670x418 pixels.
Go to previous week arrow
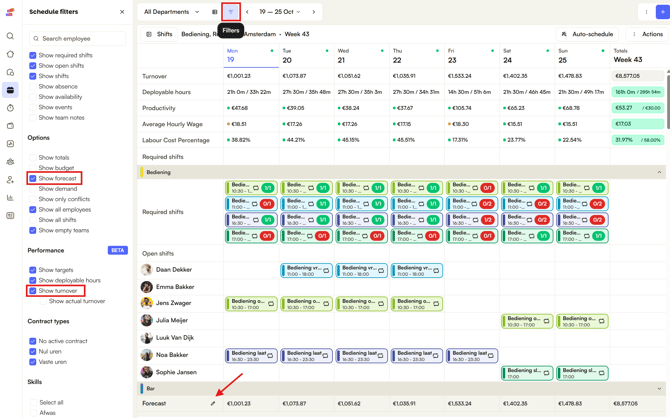247,12
